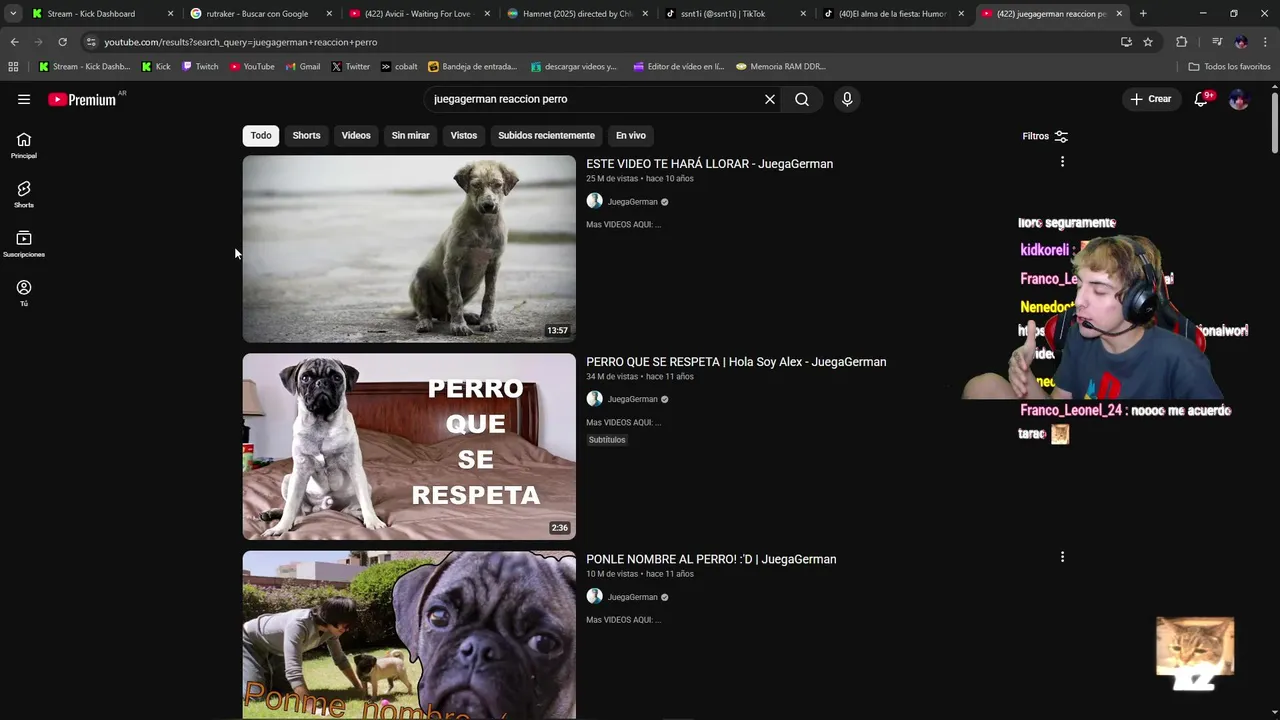The width and height of the screenshot is (1280, 720).
Task: Click the Subtítulos badge on second video
Action: [x=607, y=440]
